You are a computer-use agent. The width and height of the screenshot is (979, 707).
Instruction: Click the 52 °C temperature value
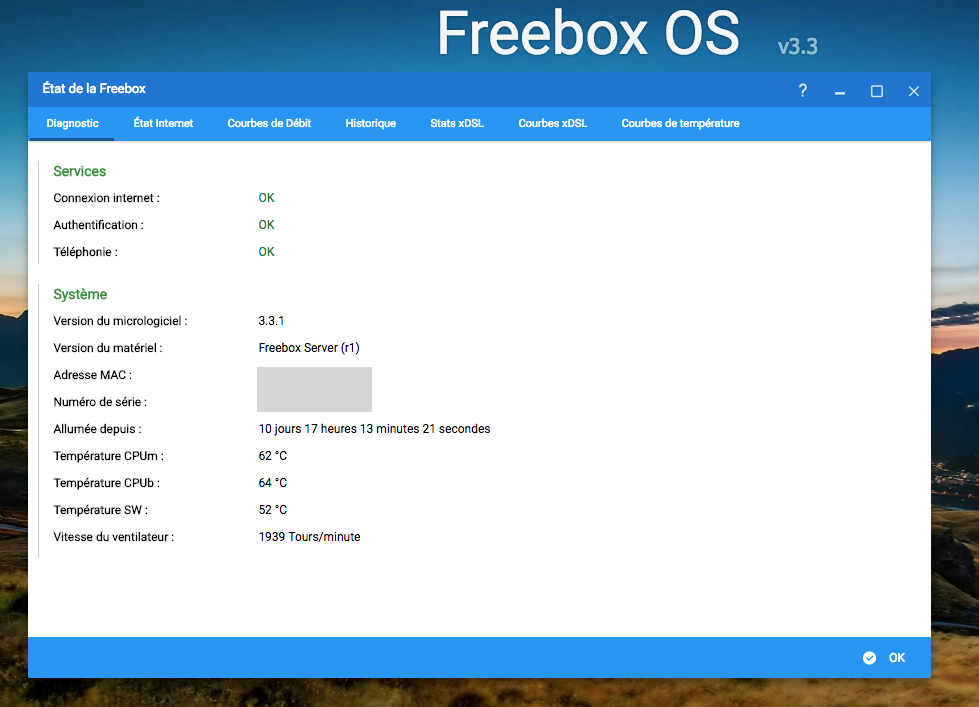click(273, 510)
